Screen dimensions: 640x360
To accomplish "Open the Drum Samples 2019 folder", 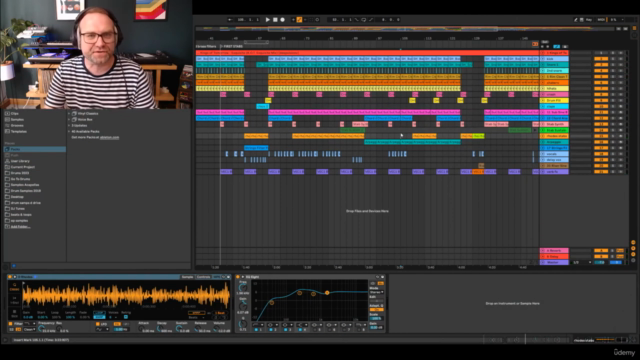I will [25, 191].
